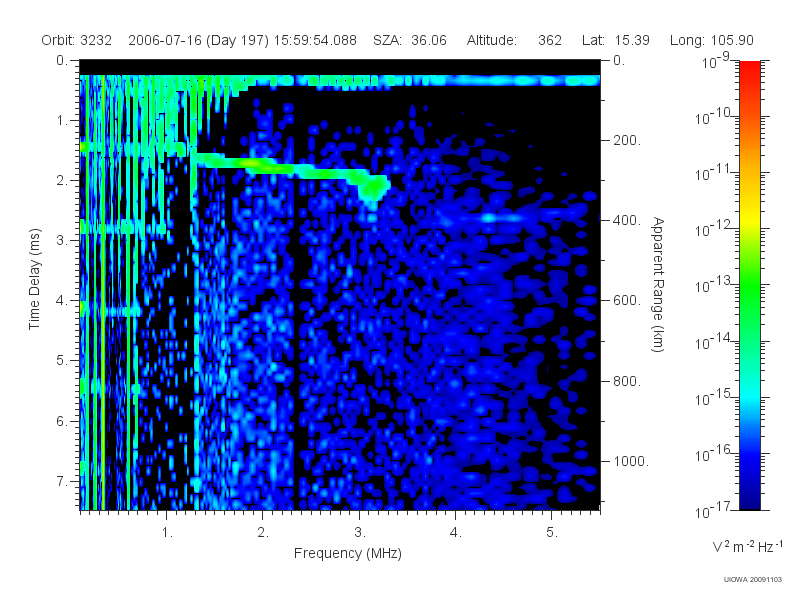
Task: Click the '600.' apparent range tick label
Action: tap(627, 301)
